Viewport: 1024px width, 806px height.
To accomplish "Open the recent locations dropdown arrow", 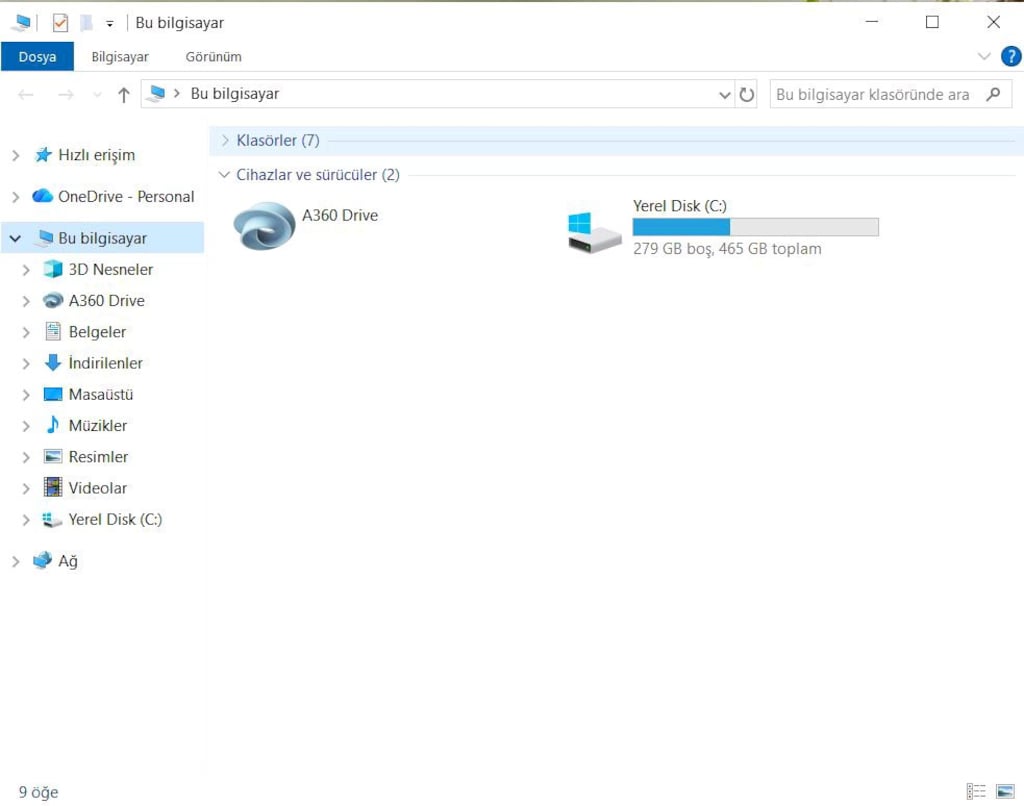I will [97, 95].
